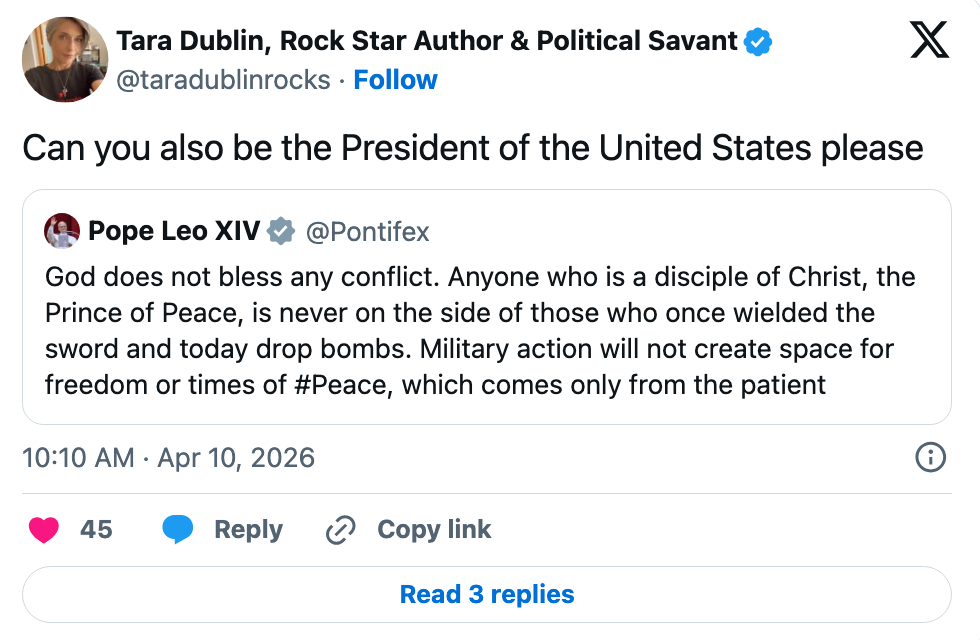Click Pope Leo XIV's small avatar

(62, 231)
